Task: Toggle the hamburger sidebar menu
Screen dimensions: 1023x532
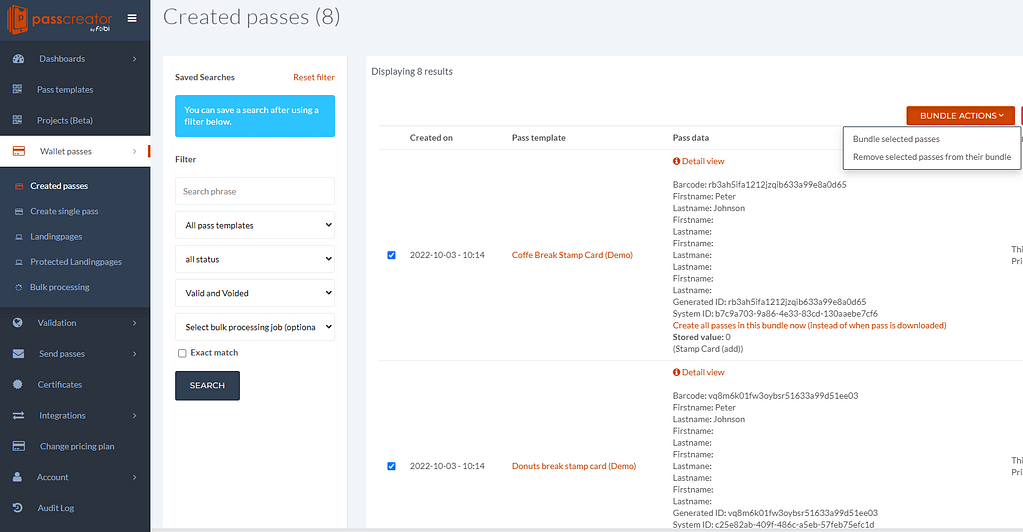Action: (x=132, y=18)
